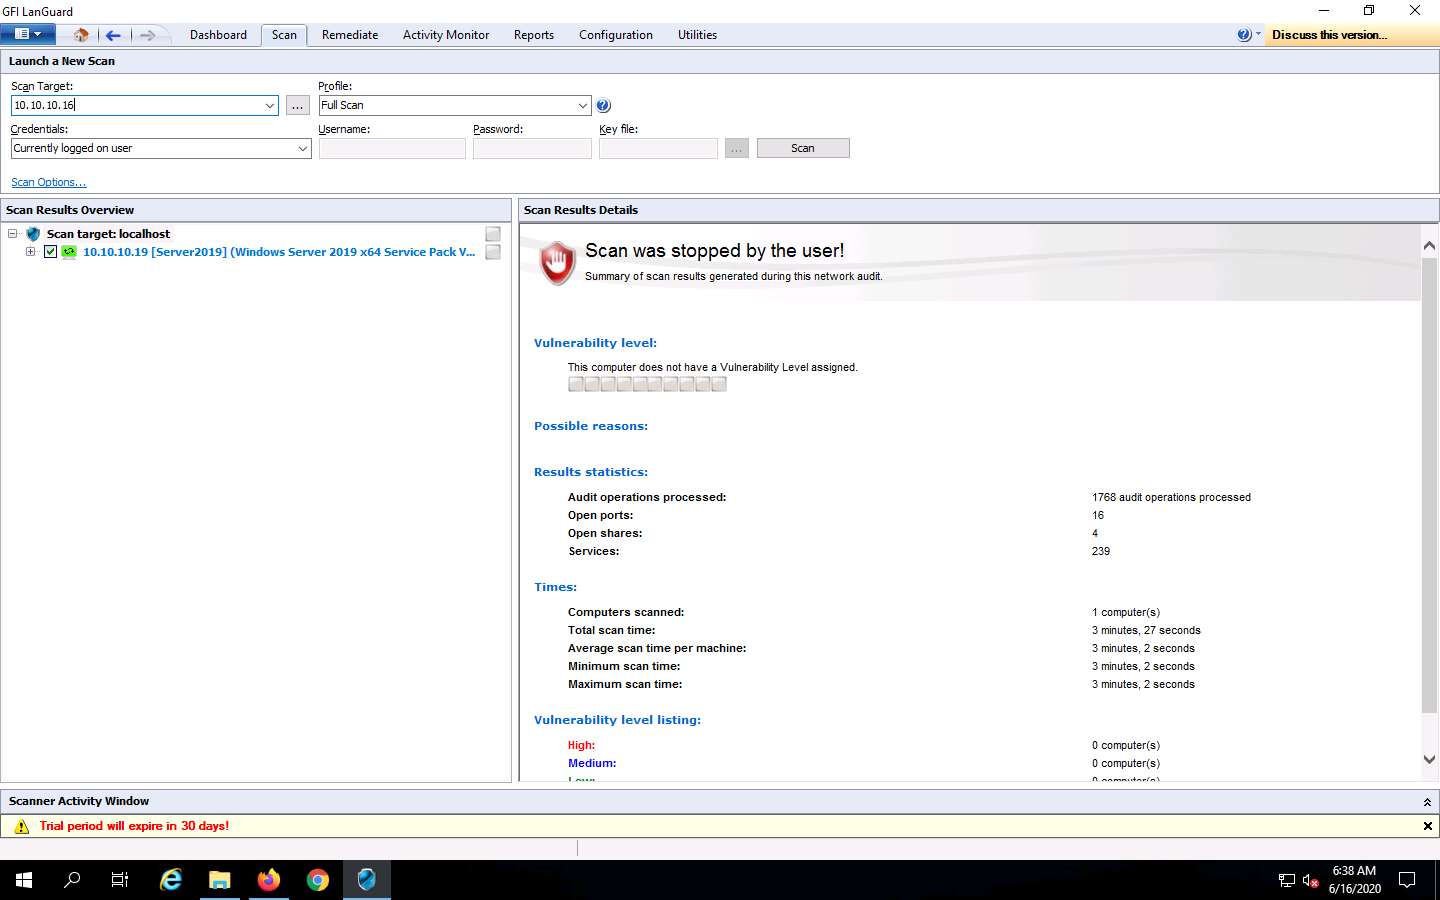Open the Scan Target dropdown arrow
This screenshot has width=1440, height=900.
click(x=270, y=105)
